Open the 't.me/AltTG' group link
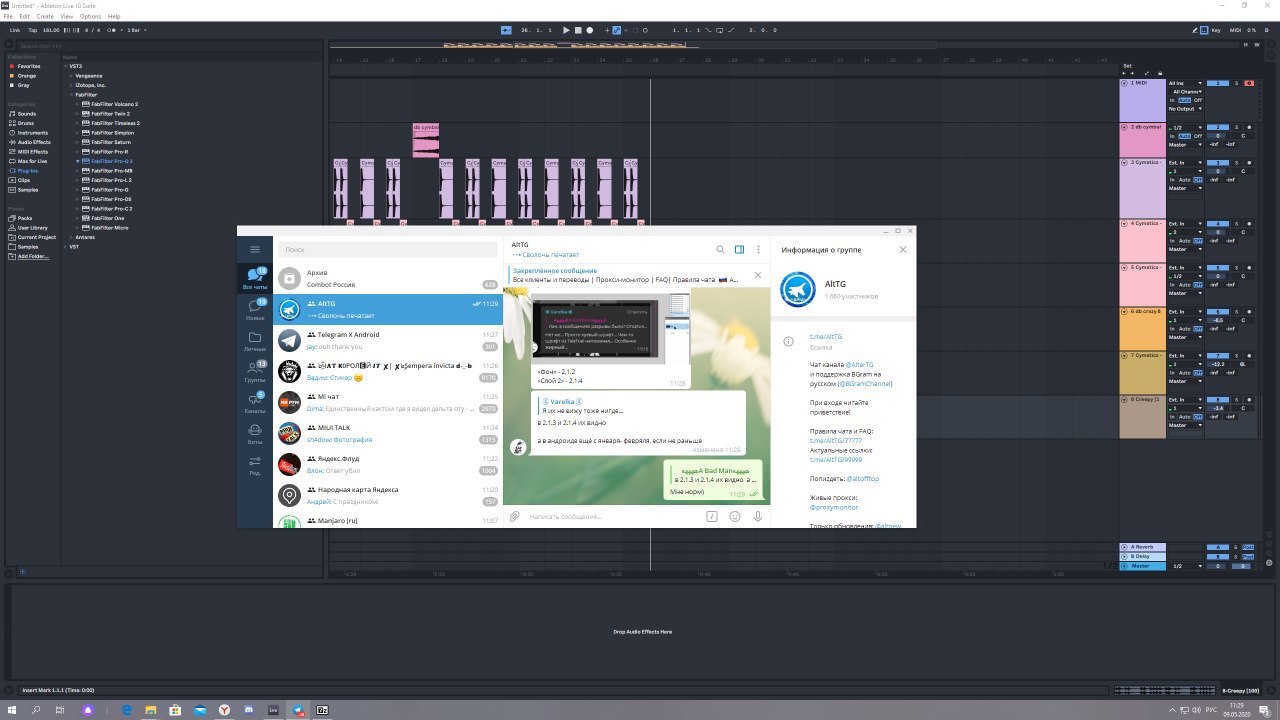Image resolution: width=1280 pixels, height=720 pixels. pos(826,337)
